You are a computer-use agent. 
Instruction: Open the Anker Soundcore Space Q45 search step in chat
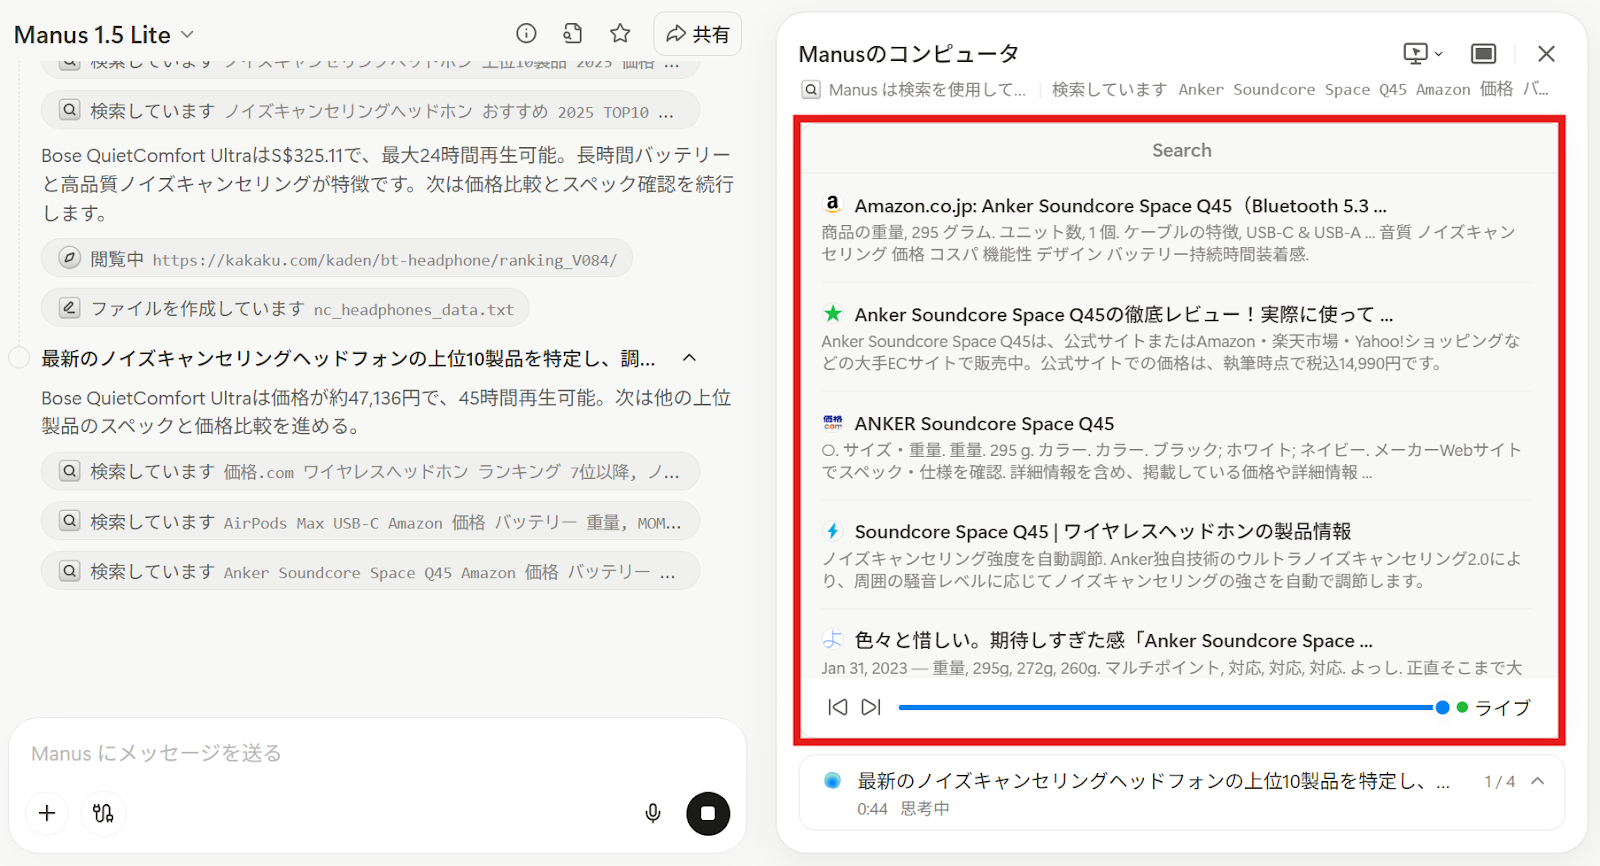[x=370, y=572]
